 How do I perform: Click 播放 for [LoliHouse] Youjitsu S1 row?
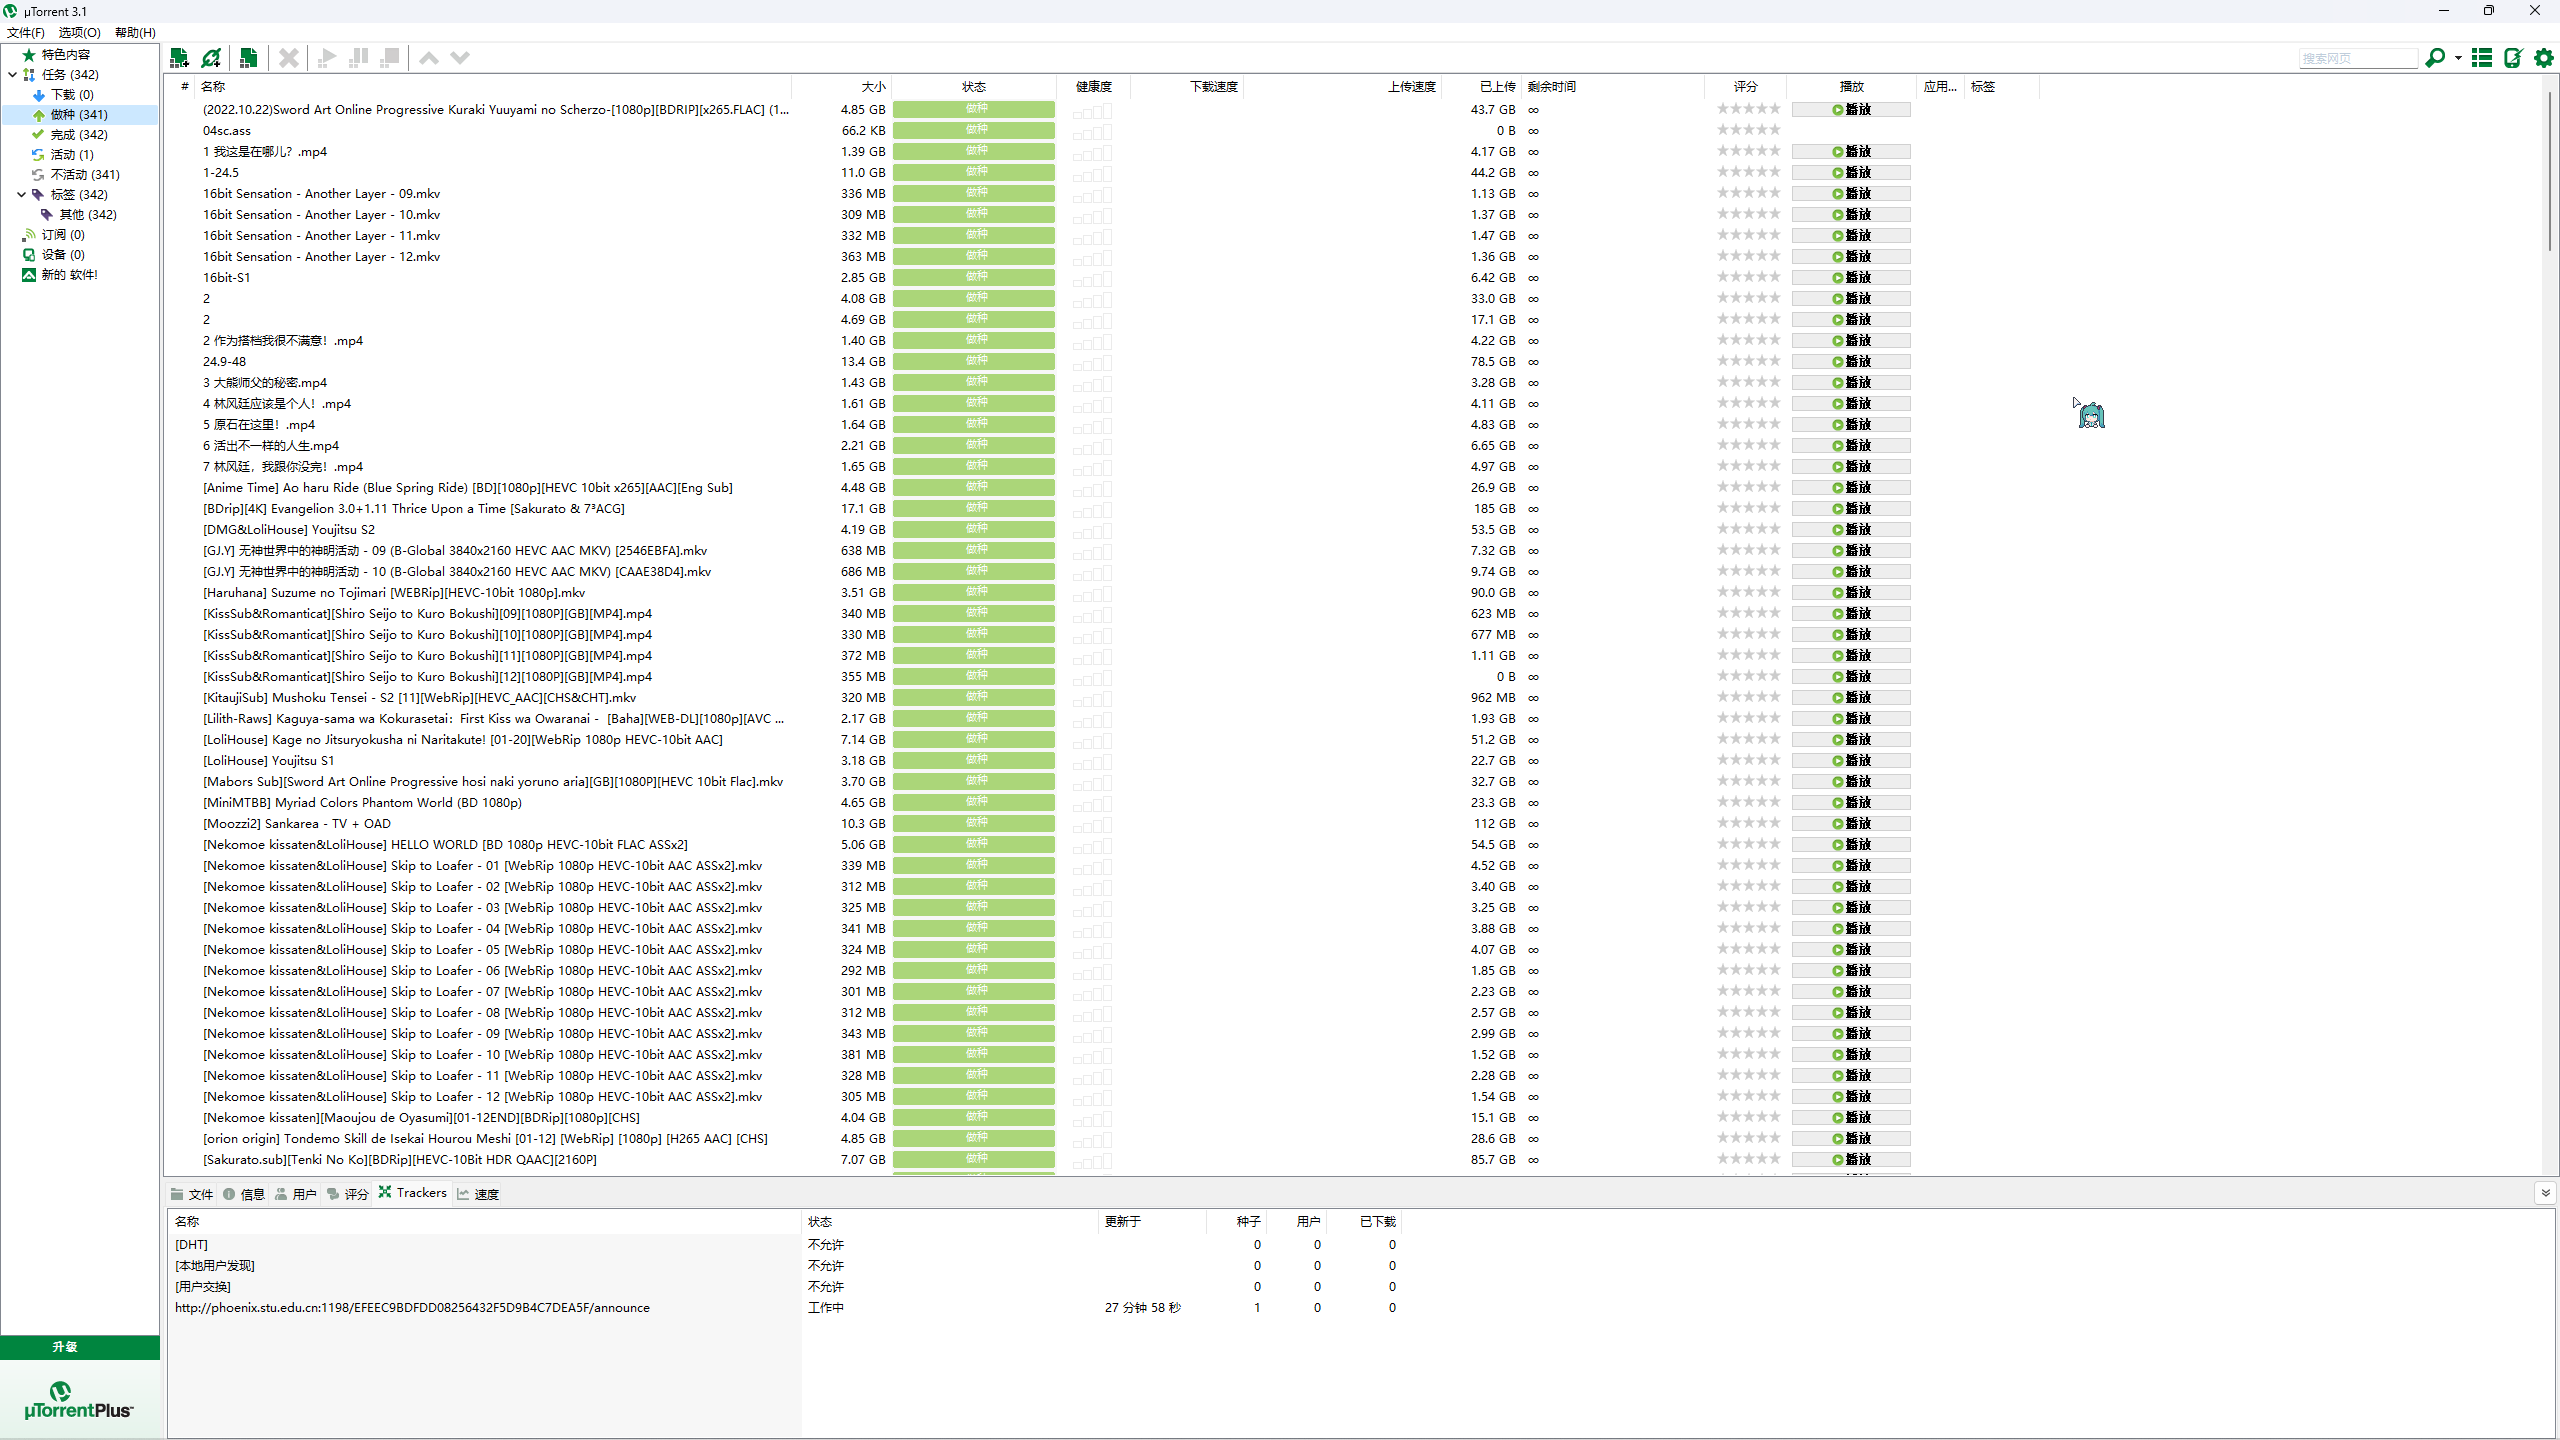click(1851, 761)
